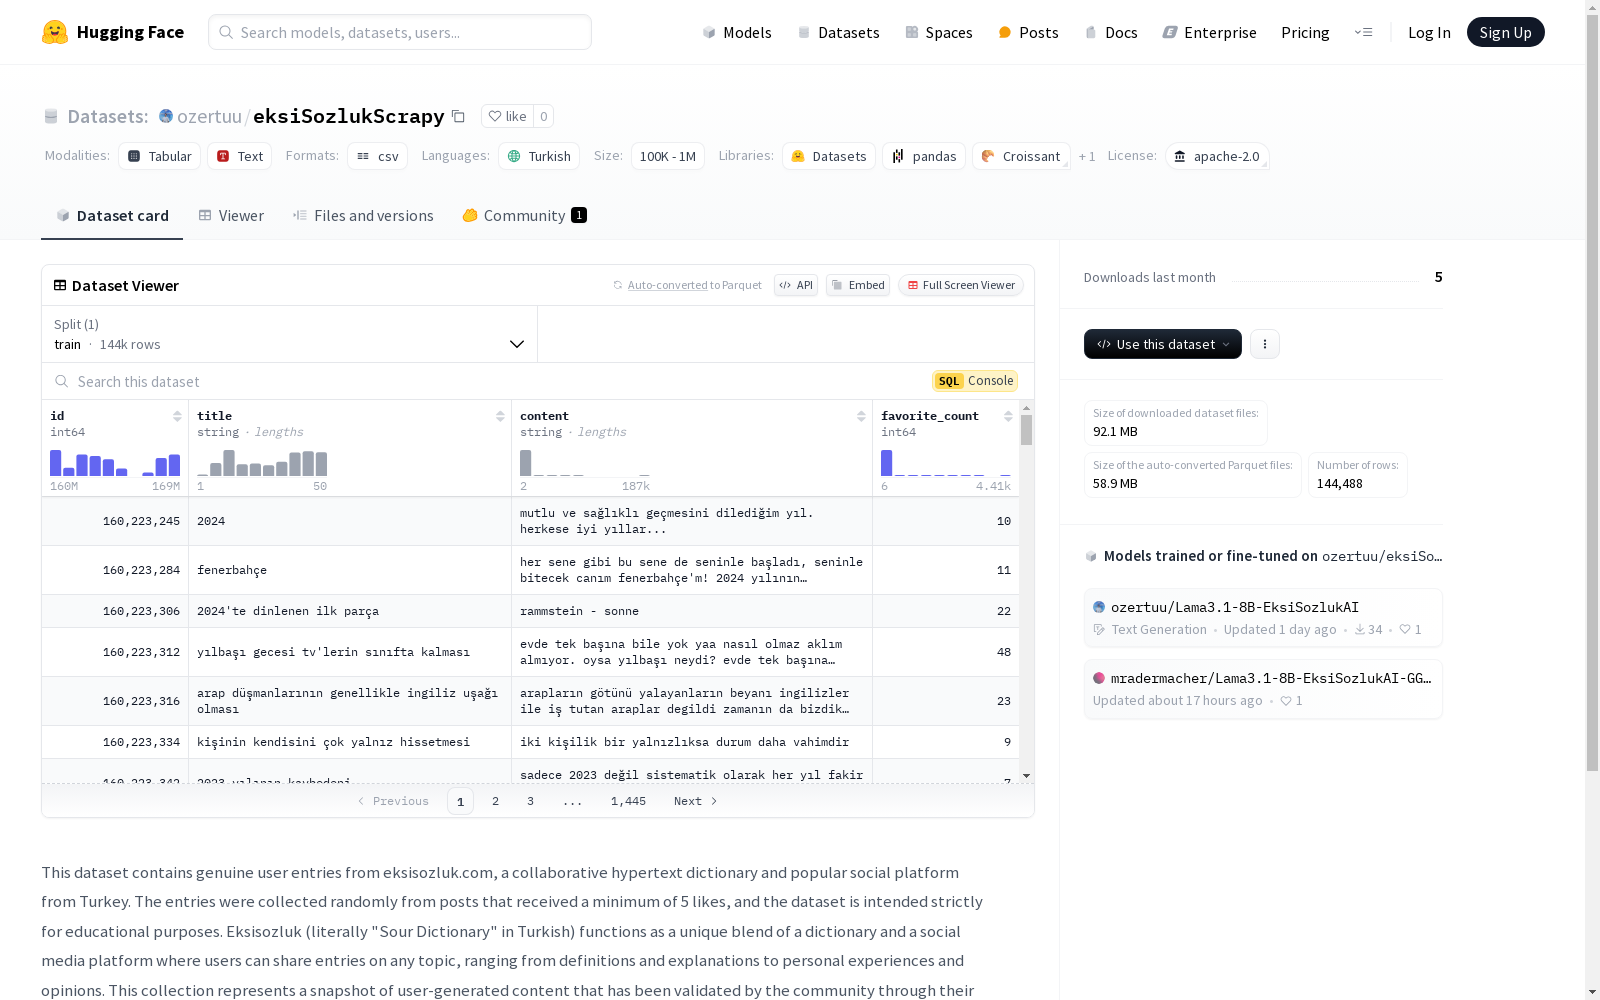The width and height of the screenshot is (1600, 1000).
Task: Sort the content column via its icon
Action: [x=861, y=416]
